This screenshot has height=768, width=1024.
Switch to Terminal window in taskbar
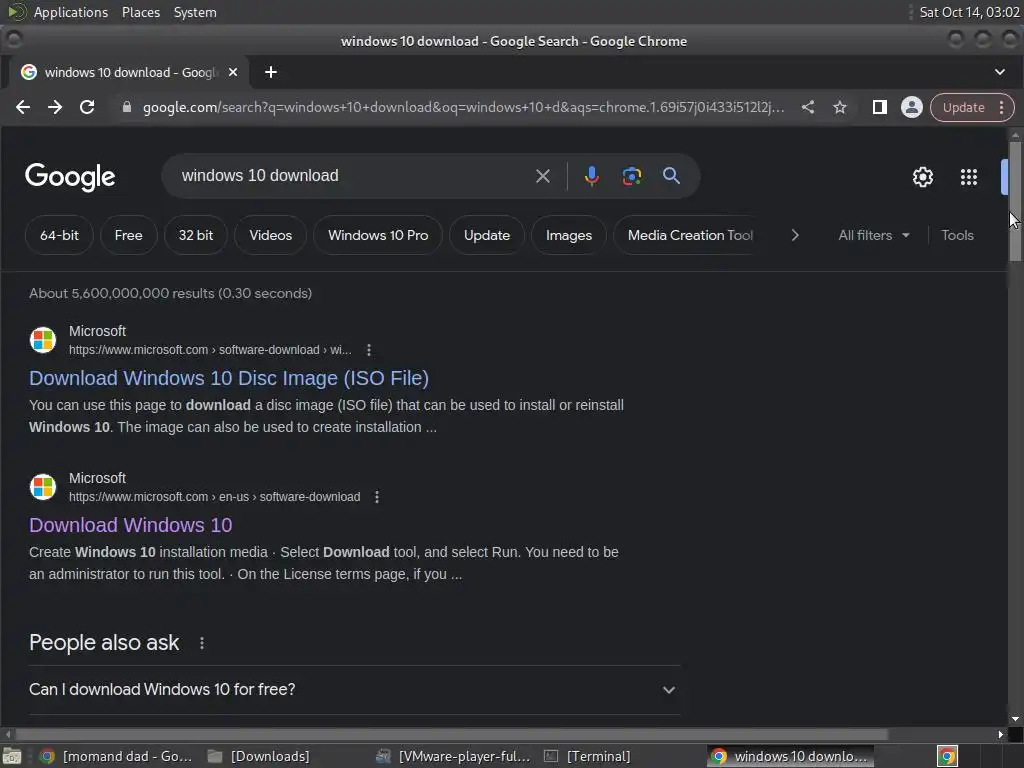pyautogui.click(x=588, y=756)
